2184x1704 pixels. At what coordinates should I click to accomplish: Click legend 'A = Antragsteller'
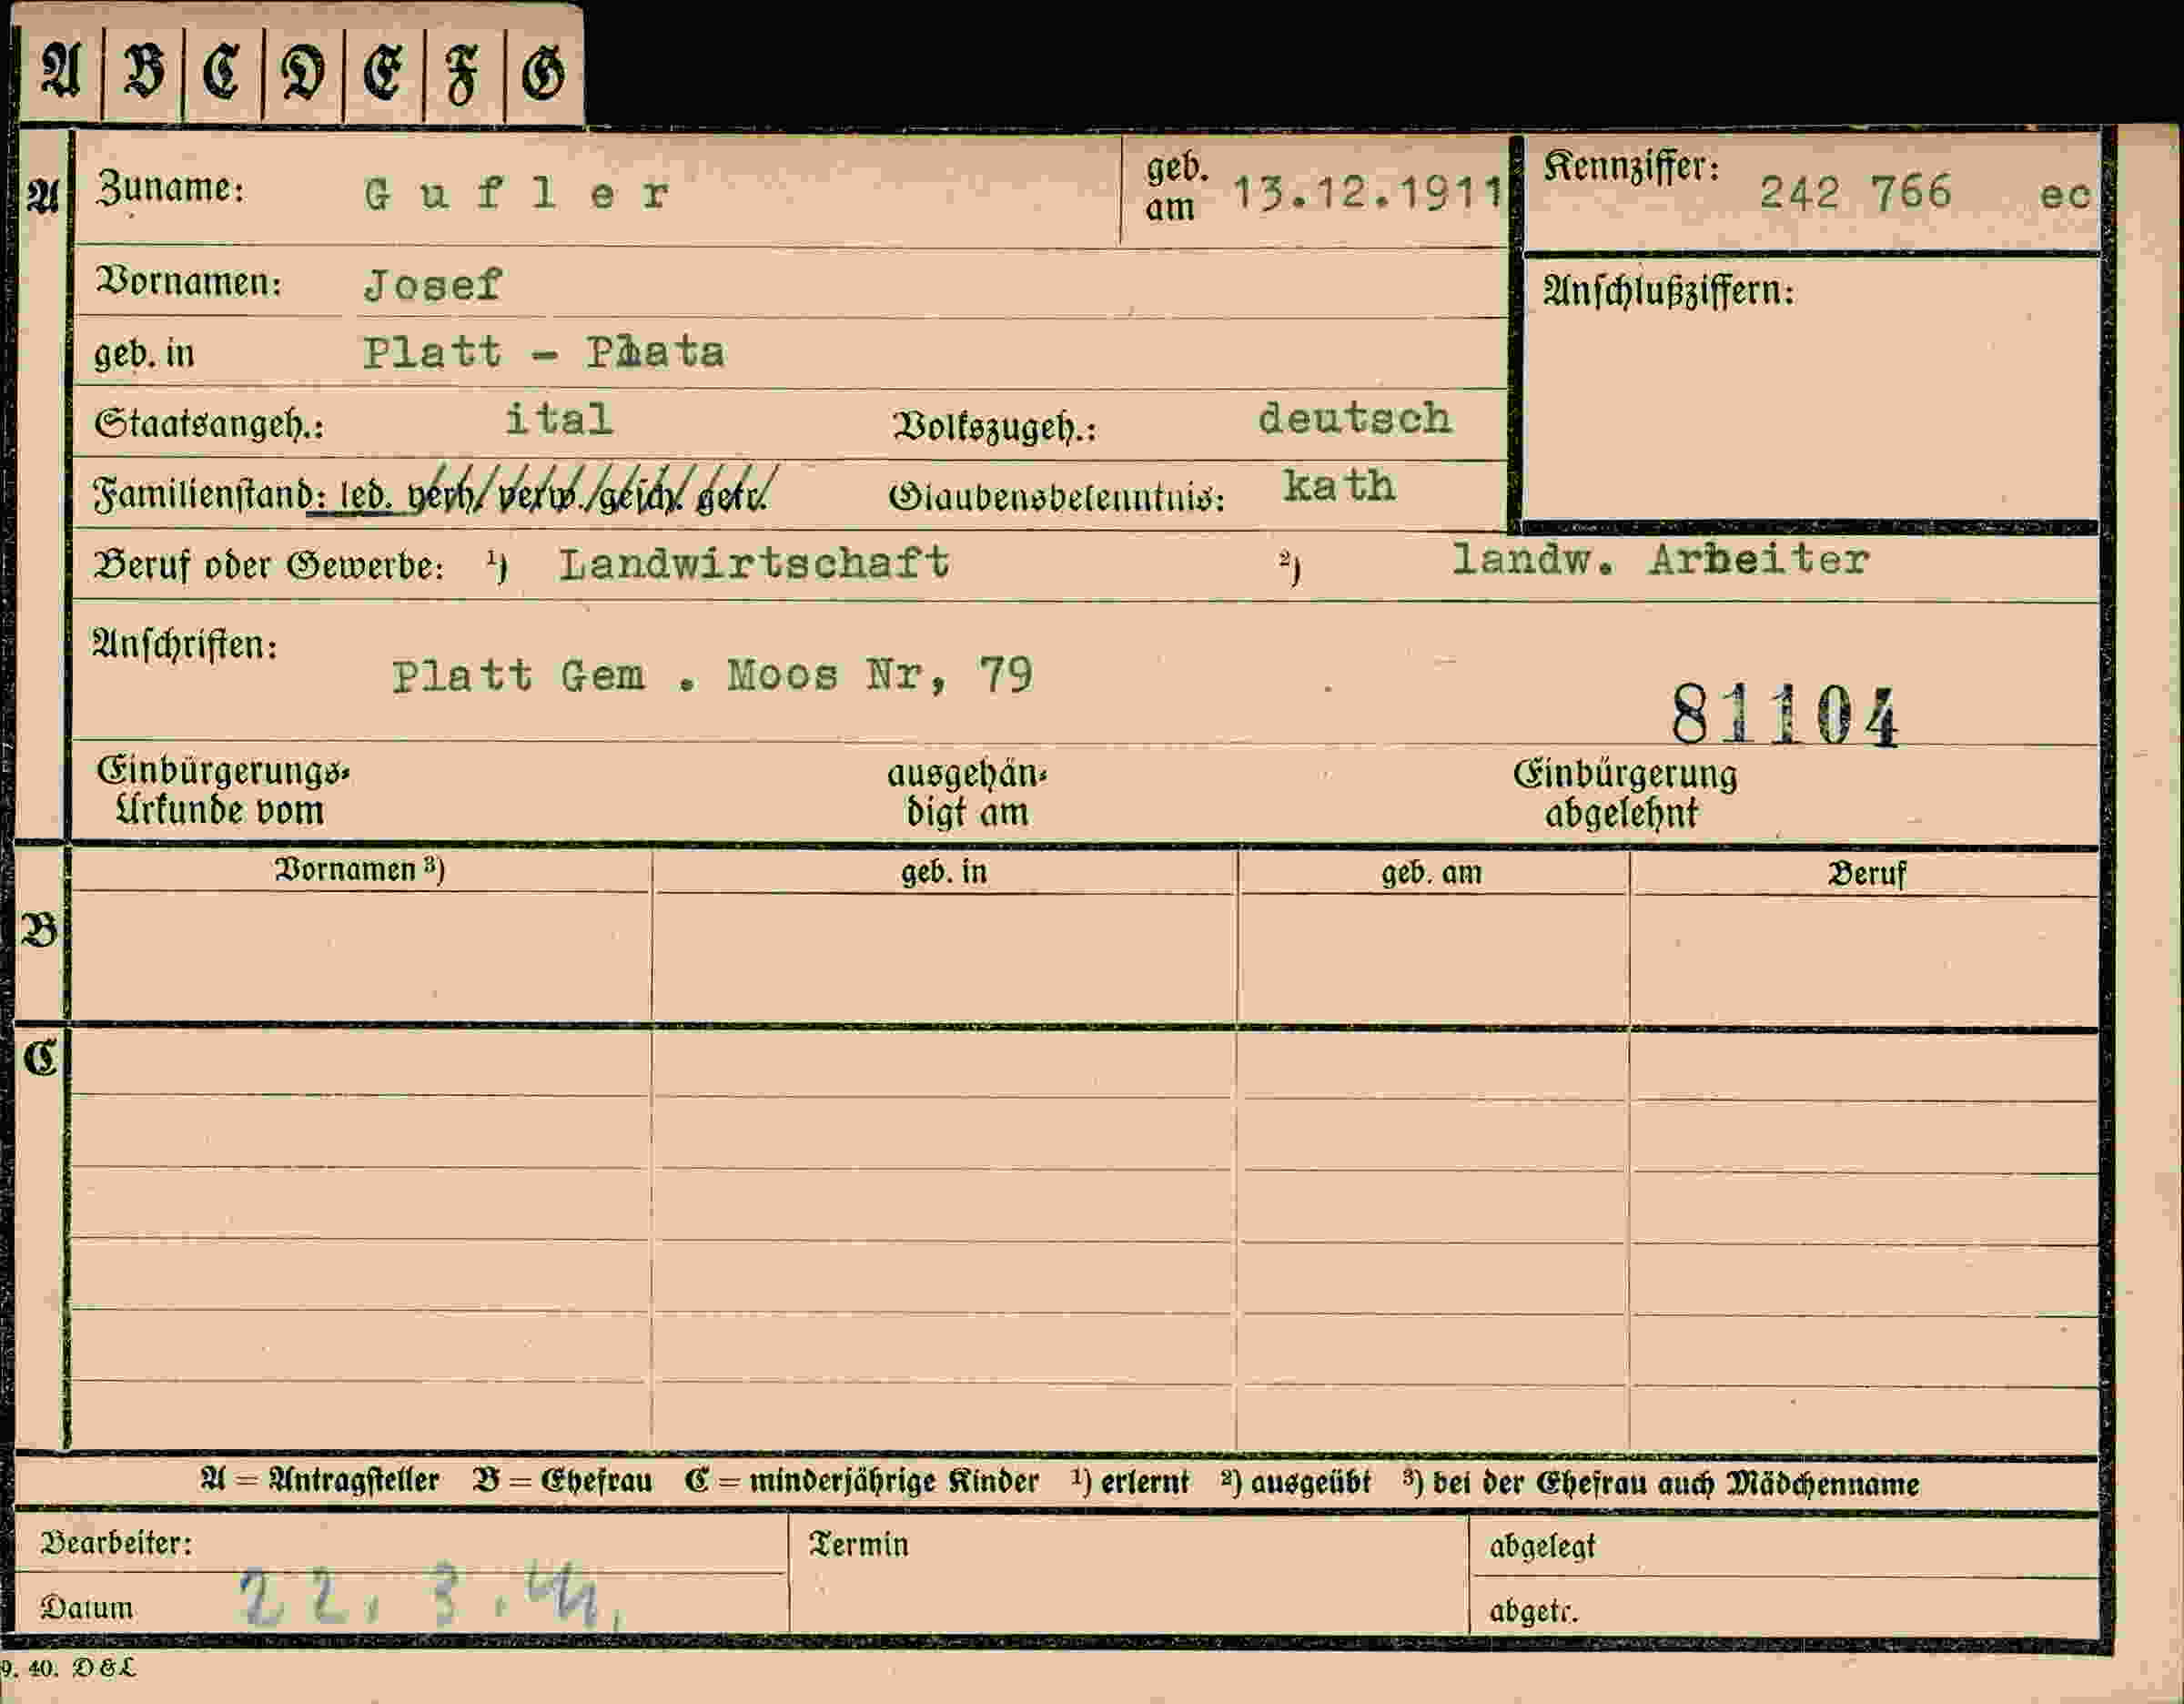pyautogui.click(x=320, y=1480)
